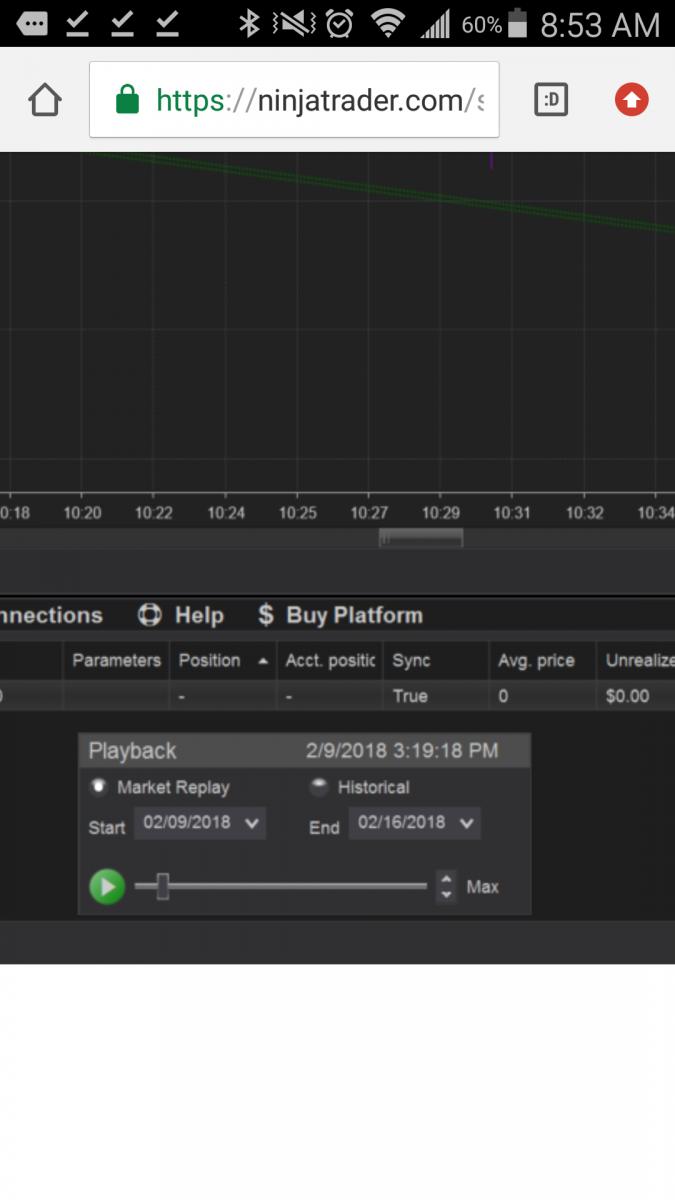Viewport: 675px width, 1200px height.
Task: Click the chart horizontal scrollbar thumb
Action: (x=420, y=539)
